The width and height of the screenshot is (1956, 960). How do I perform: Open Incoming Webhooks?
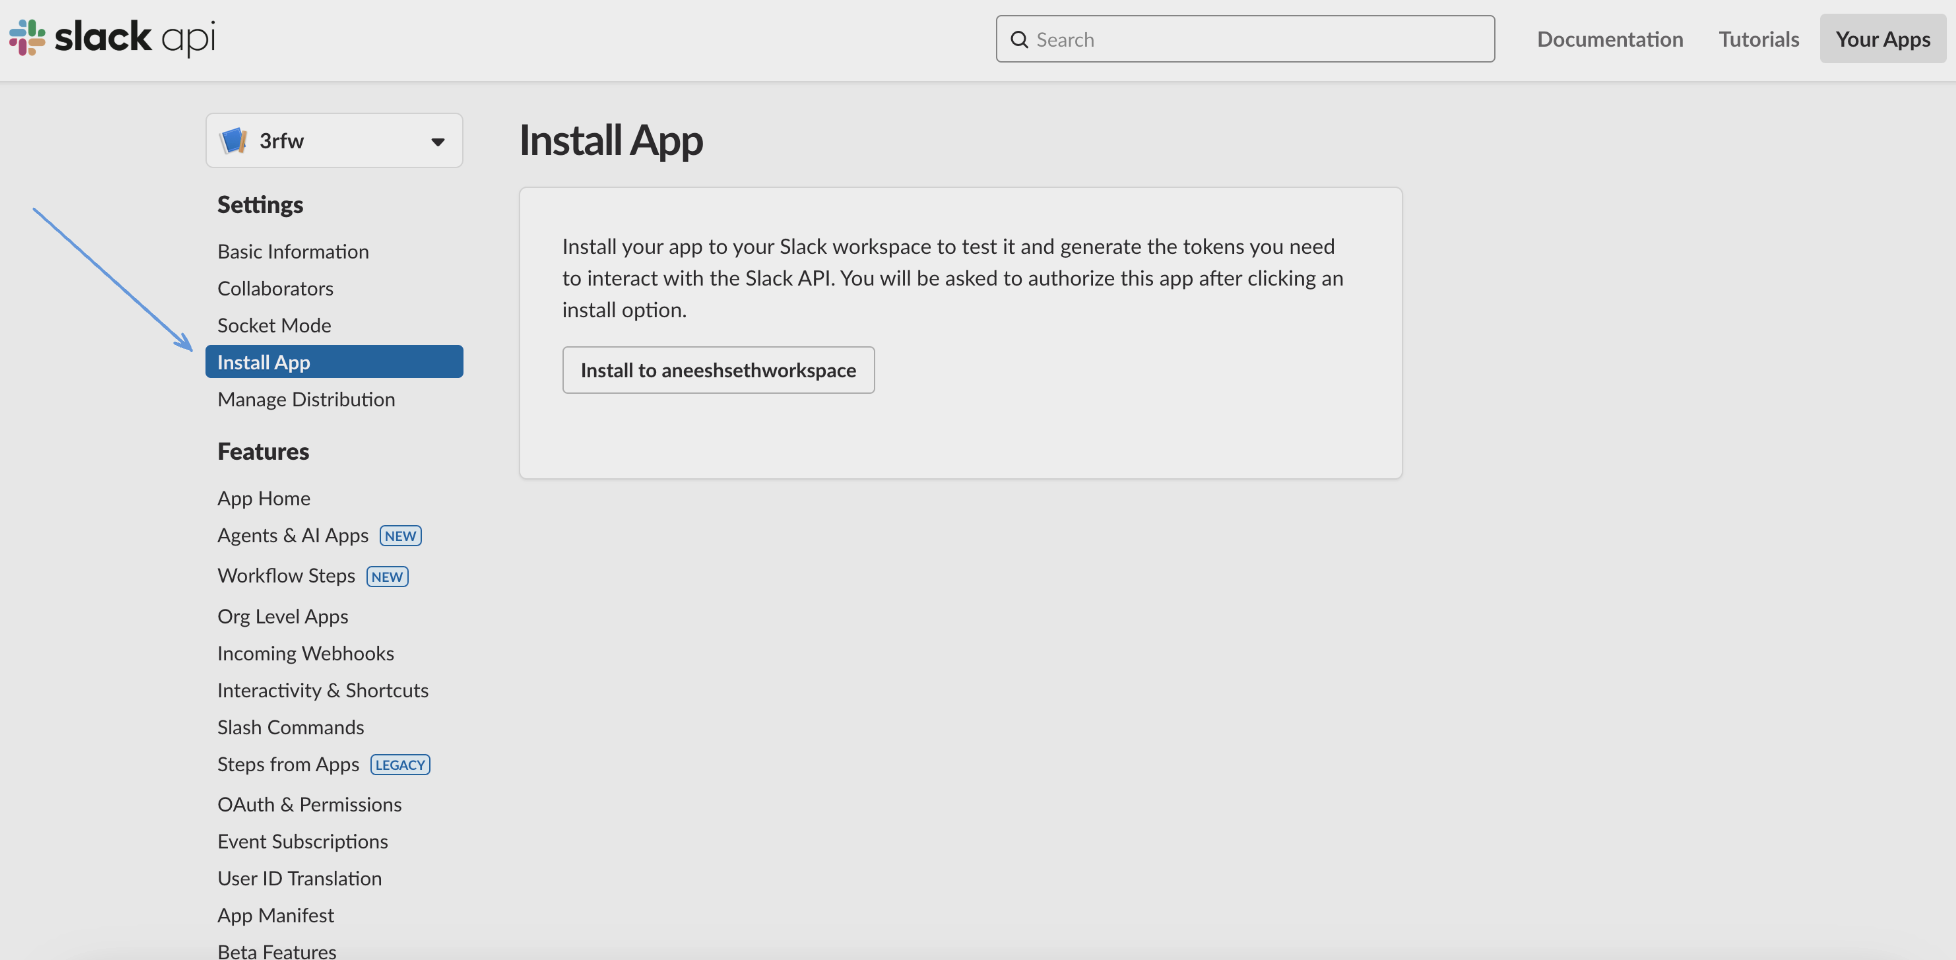pos(305,654)
